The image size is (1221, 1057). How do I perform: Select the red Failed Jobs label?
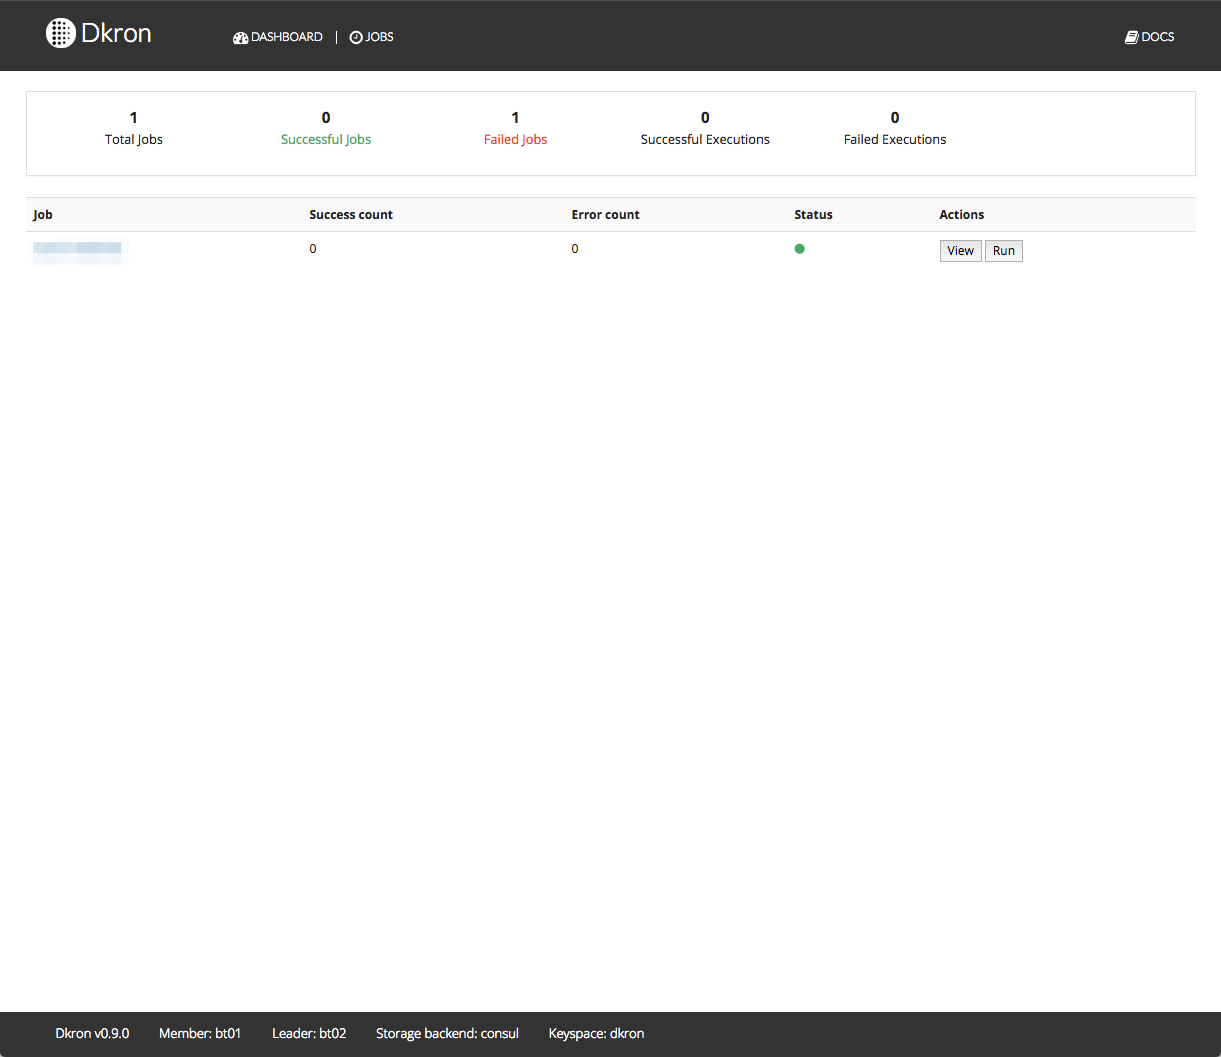pyautogui.click(x=515, y=140)
